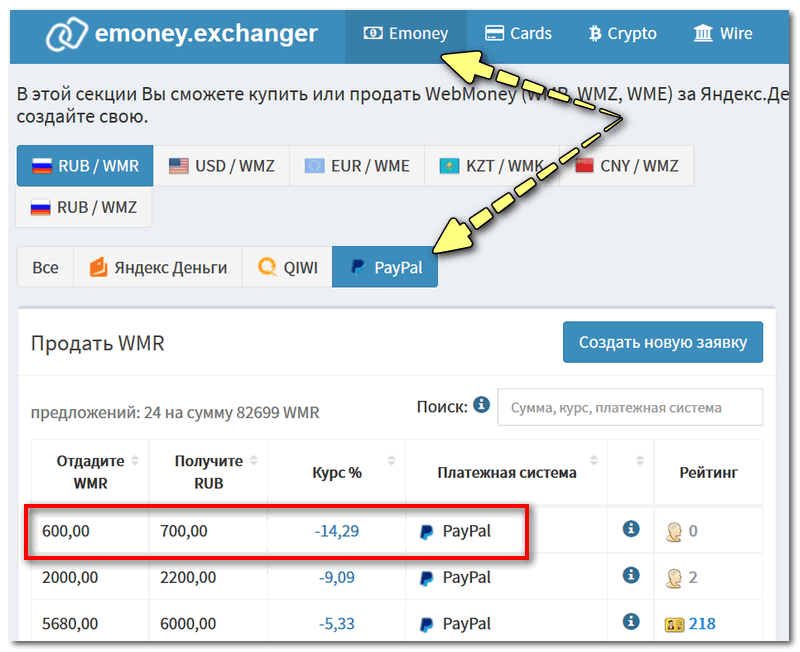
Task: Switch to the Cards section
Action: pyautogui.click(x=518, y=34)
